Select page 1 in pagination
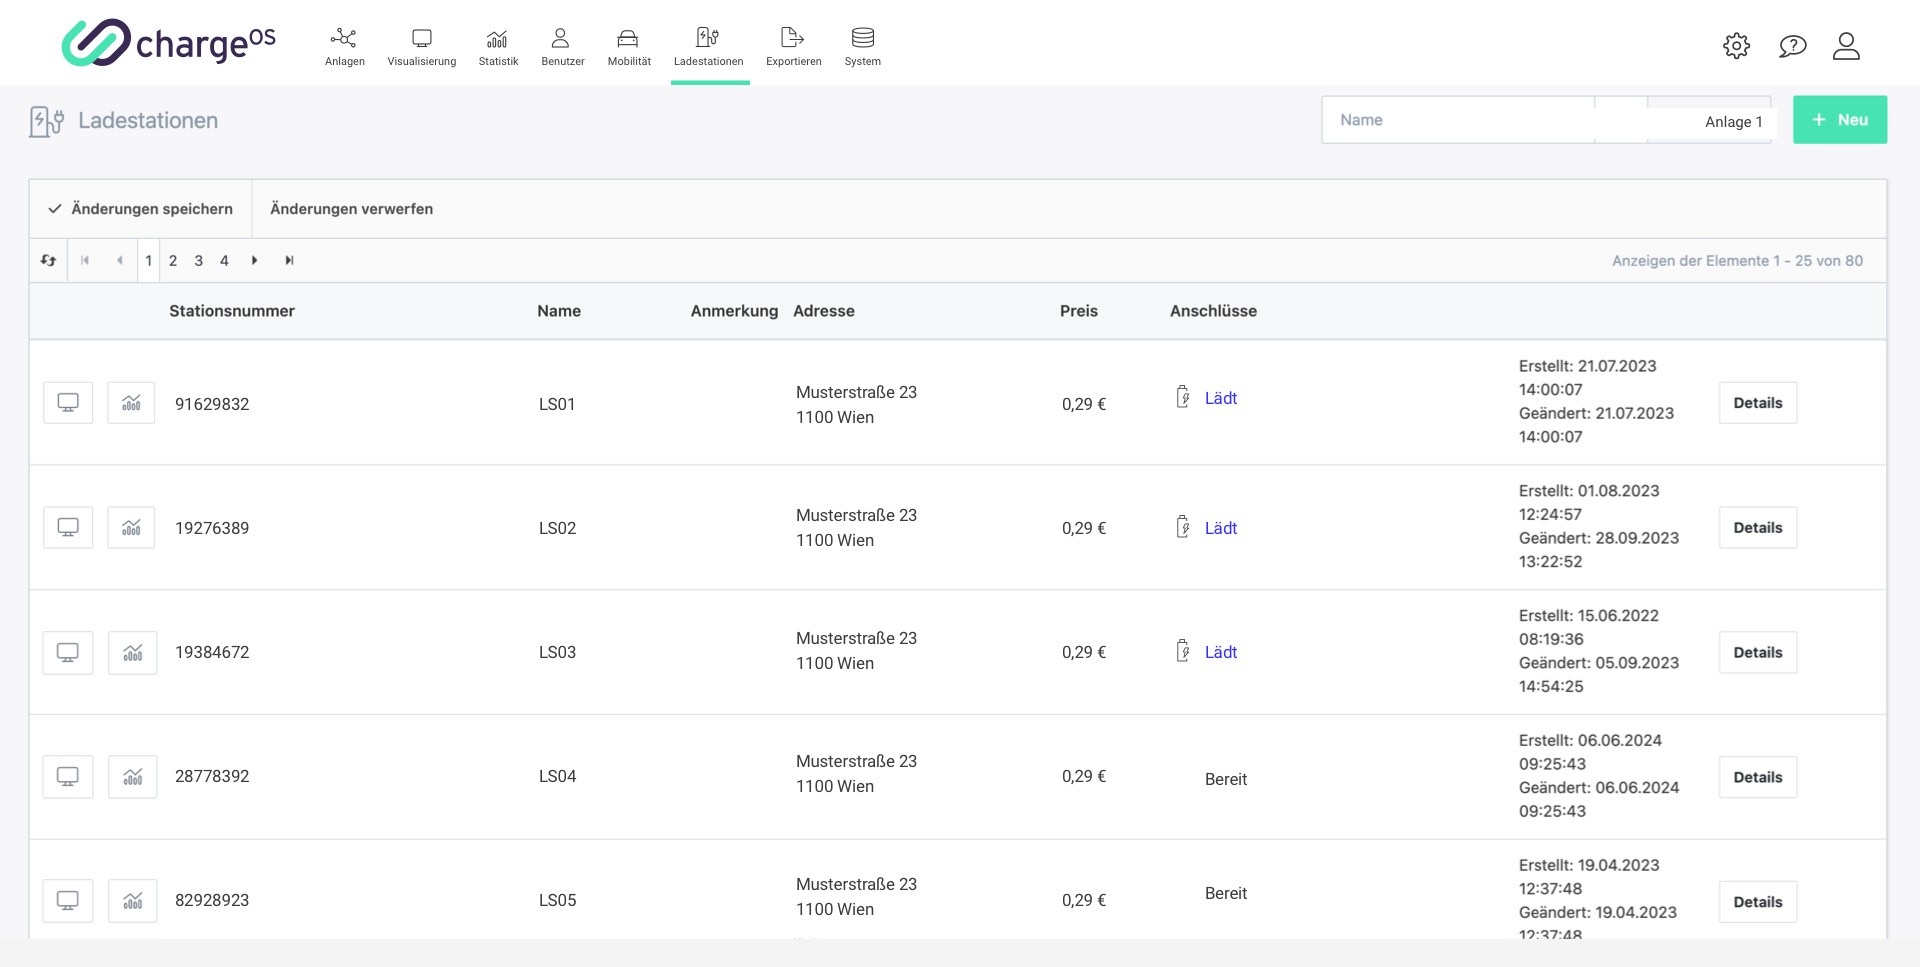1920x967 pixels. (148, 260)
